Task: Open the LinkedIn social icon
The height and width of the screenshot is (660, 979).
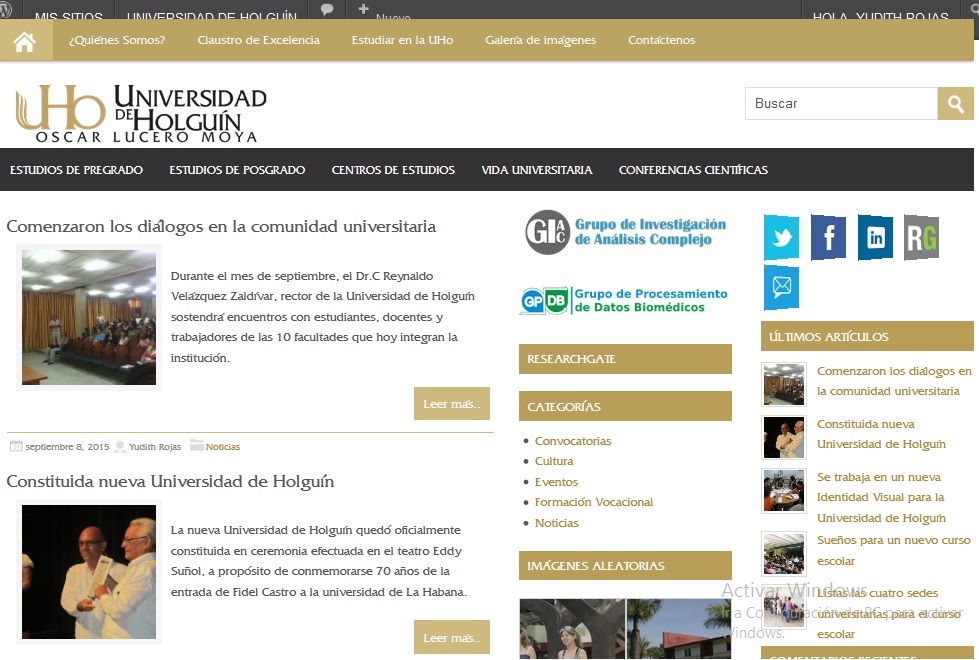Action: pyautogui.click(x=875, y=237)
